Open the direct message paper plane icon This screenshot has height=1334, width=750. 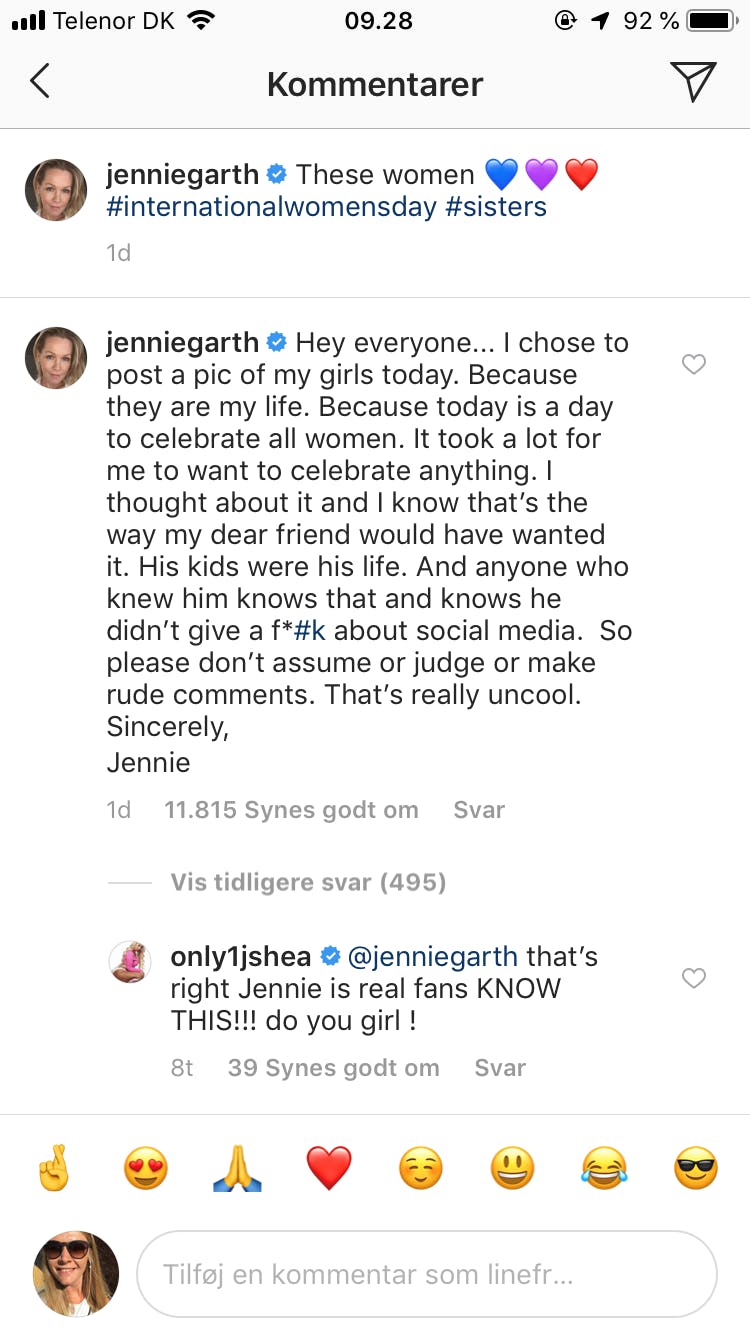click(693, 82)
